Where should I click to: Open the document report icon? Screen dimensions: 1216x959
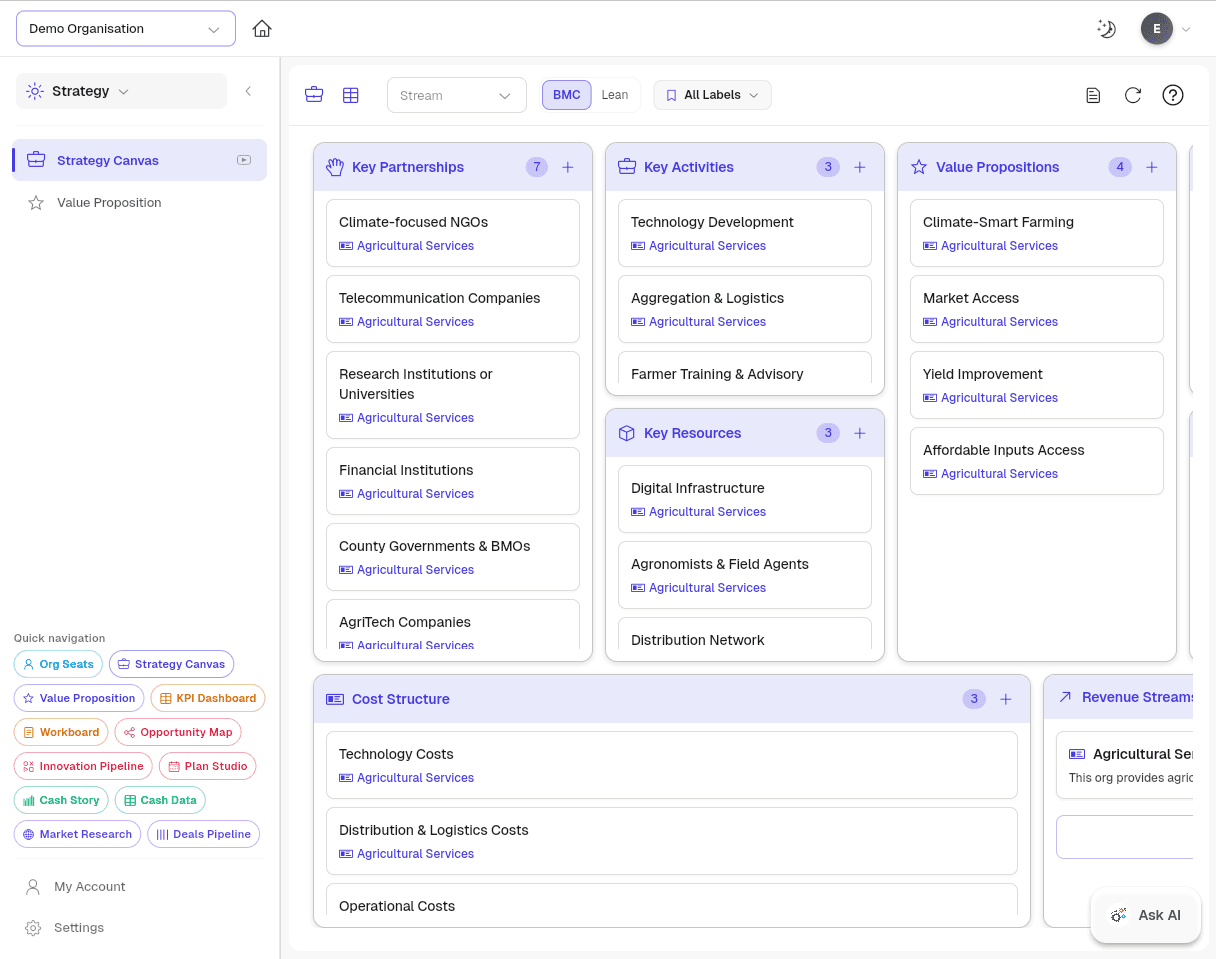(1093, 95)
